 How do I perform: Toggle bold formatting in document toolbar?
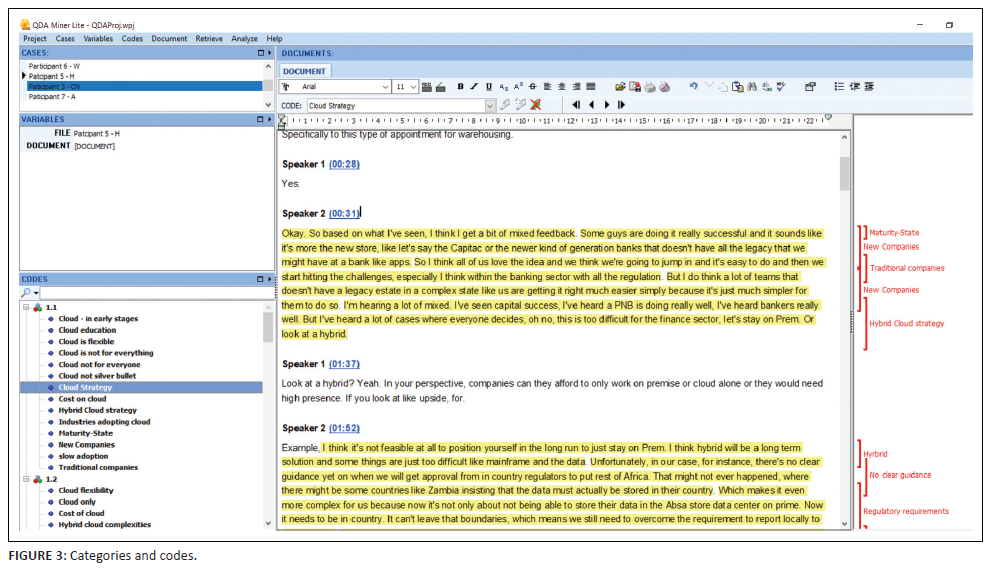pyautogui.click(x=460, y=87)
